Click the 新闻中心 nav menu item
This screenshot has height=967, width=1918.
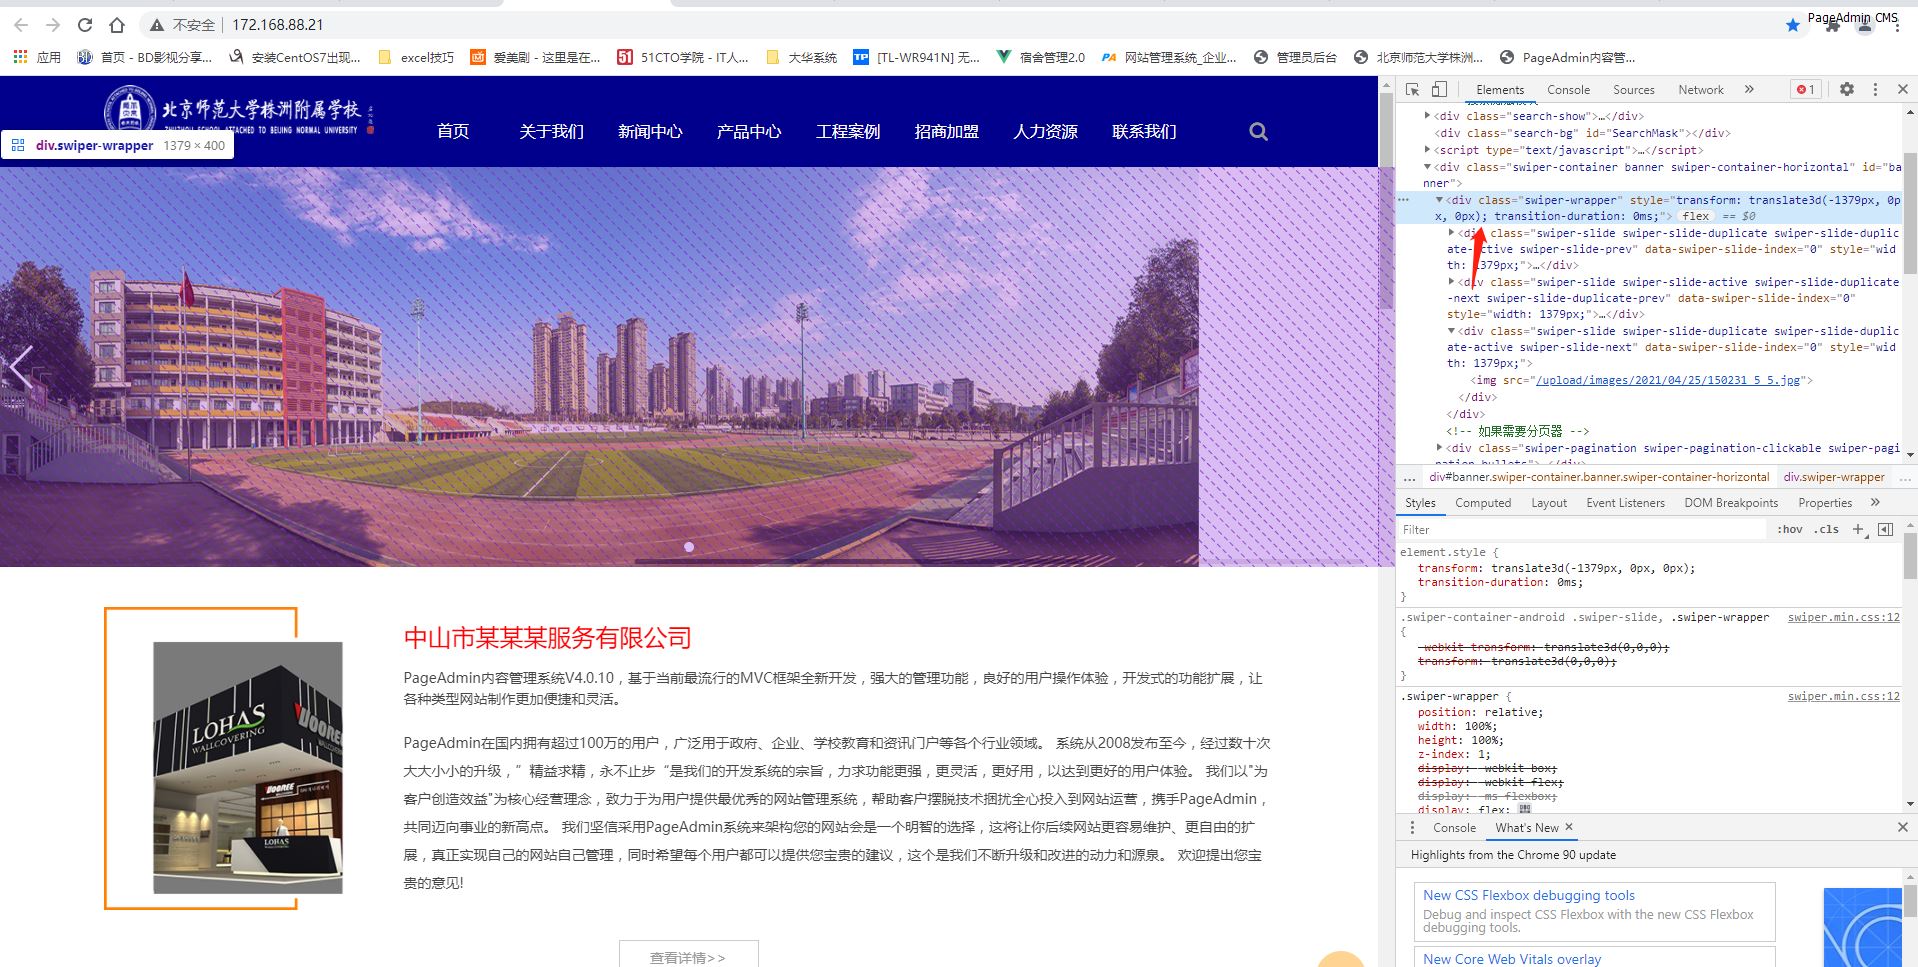(650, 131)
